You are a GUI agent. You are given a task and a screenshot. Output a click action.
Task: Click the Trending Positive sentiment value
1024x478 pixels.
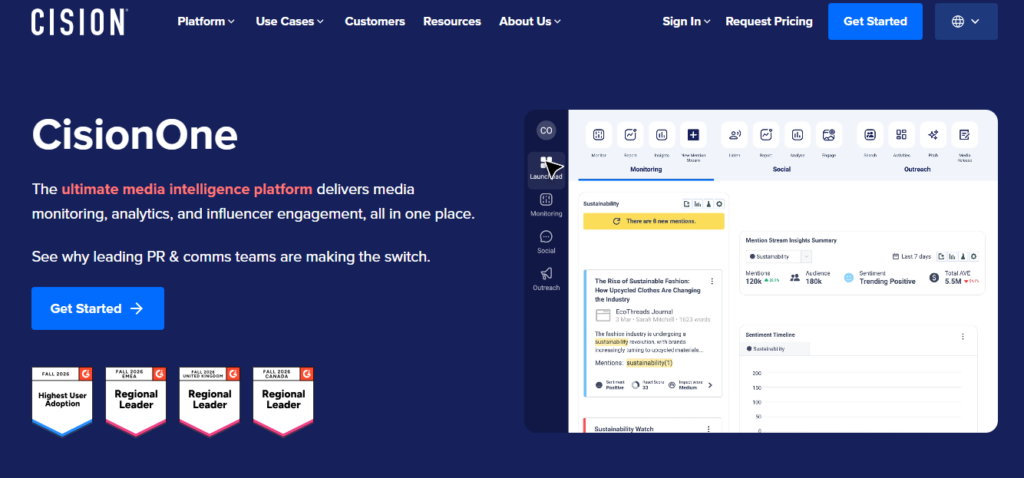click(887, 281)
